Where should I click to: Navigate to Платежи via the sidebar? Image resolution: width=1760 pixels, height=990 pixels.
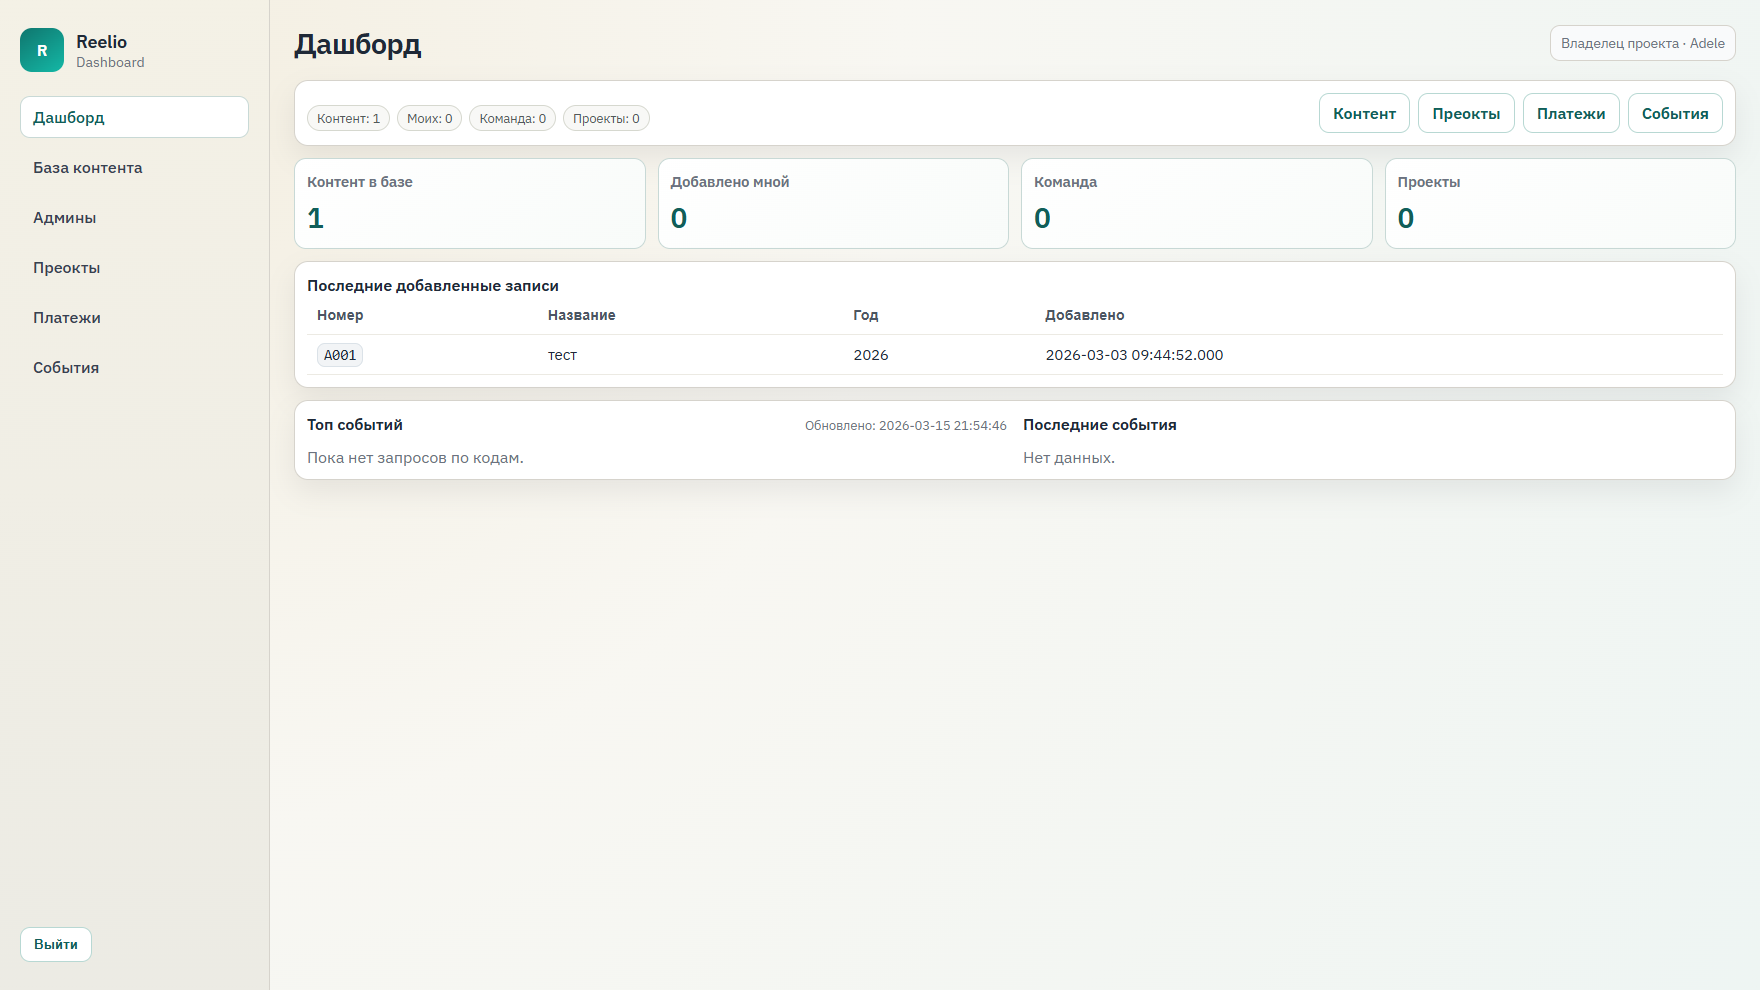[66, 317]
